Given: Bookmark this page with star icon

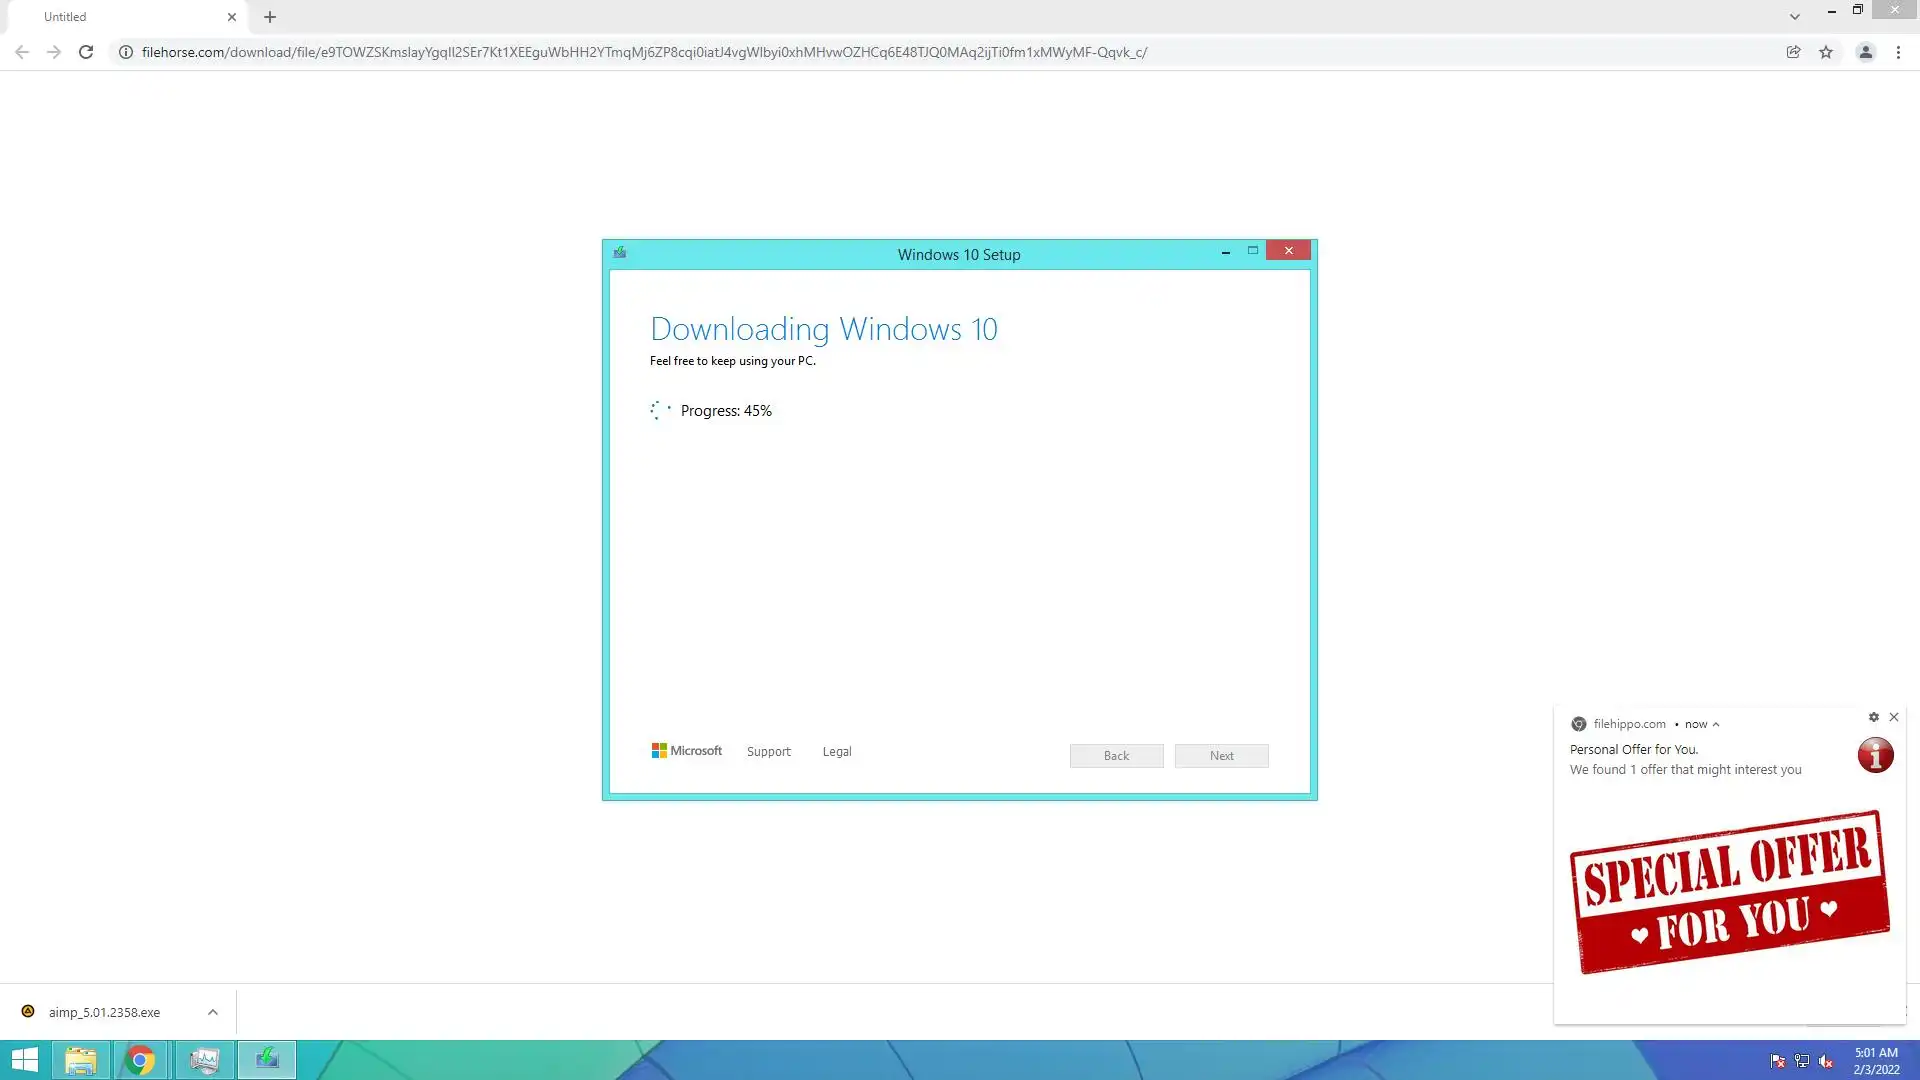Looking at the screenshot, I should [x=1826, y=52].
